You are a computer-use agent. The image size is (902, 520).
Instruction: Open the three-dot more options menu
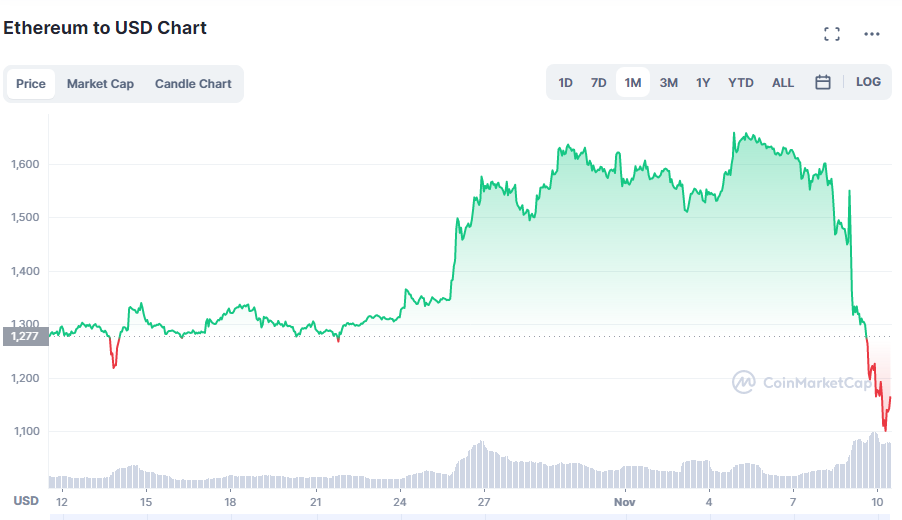872,34
